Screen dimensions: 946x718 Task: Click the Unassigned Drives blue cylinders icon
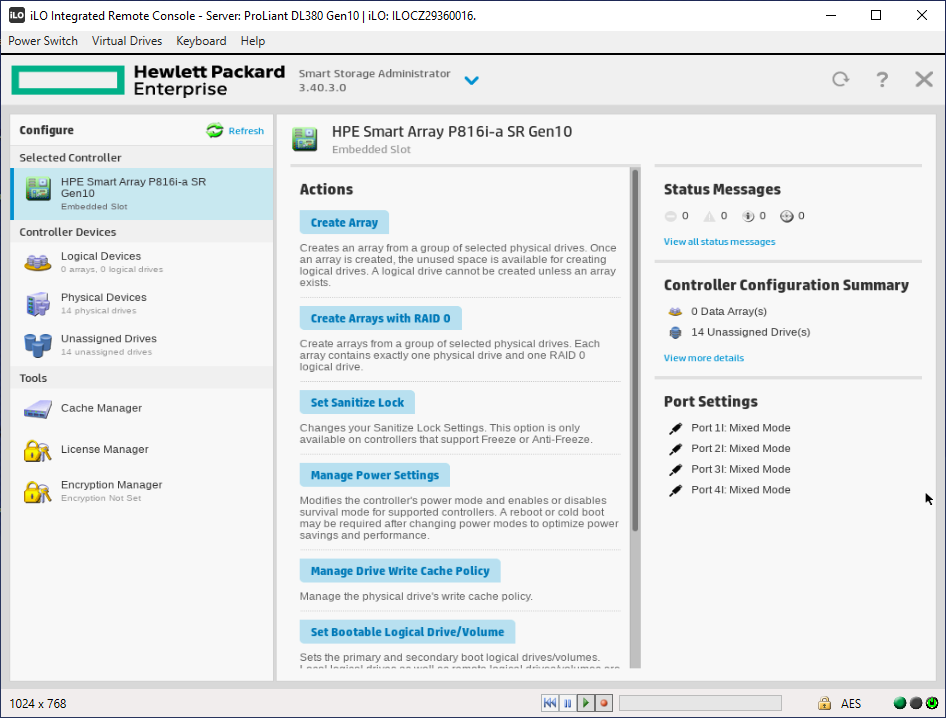37,345
